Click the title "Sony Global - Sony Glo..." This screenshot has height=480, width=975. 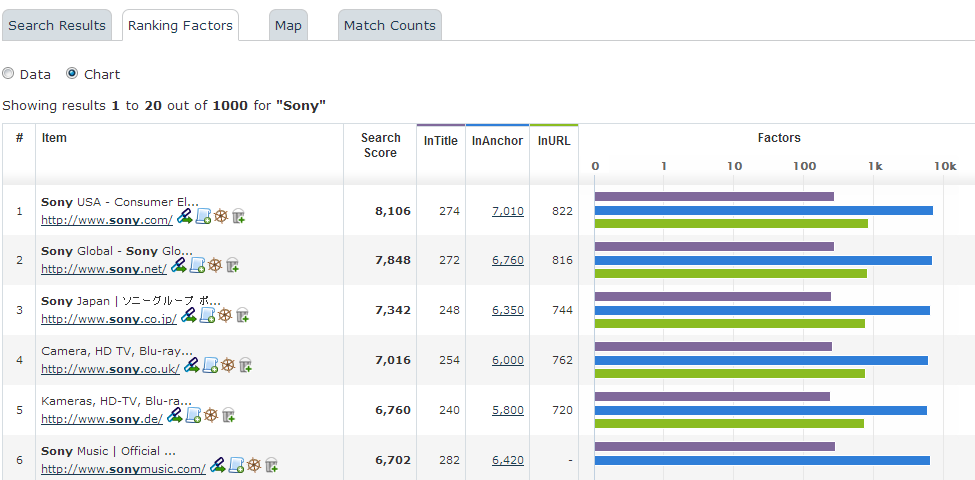[117, 251]
